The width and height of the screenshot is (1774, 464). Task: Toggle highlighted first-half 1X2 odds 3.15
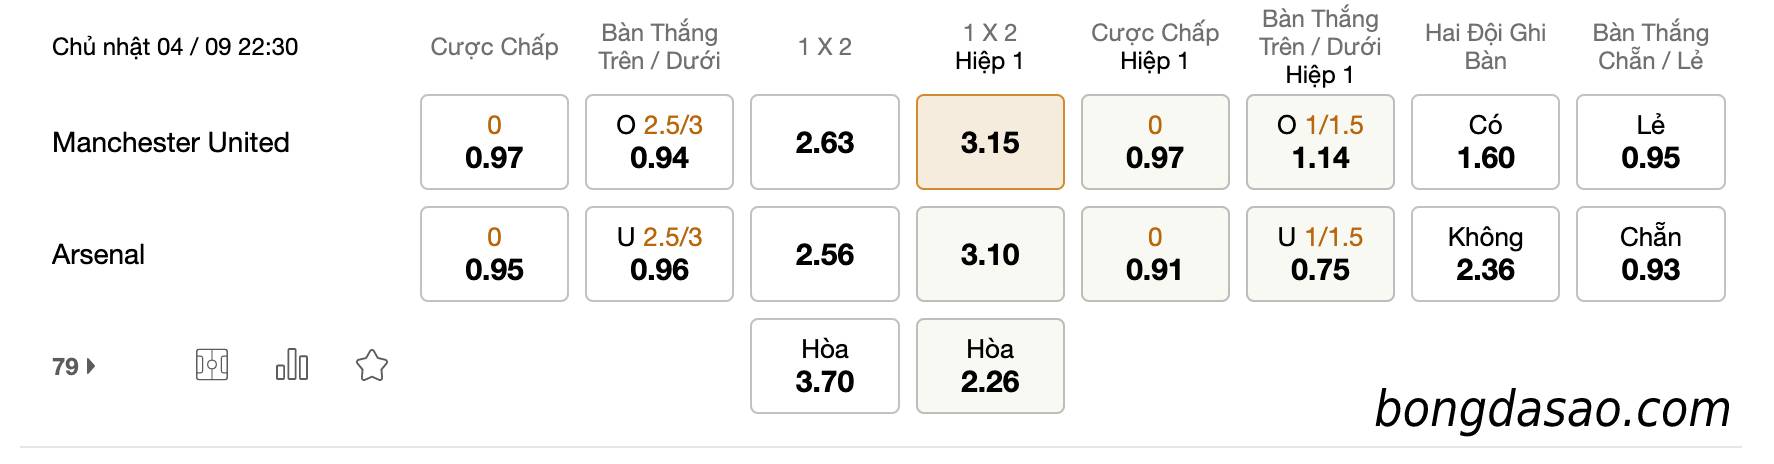pos(990,142)
